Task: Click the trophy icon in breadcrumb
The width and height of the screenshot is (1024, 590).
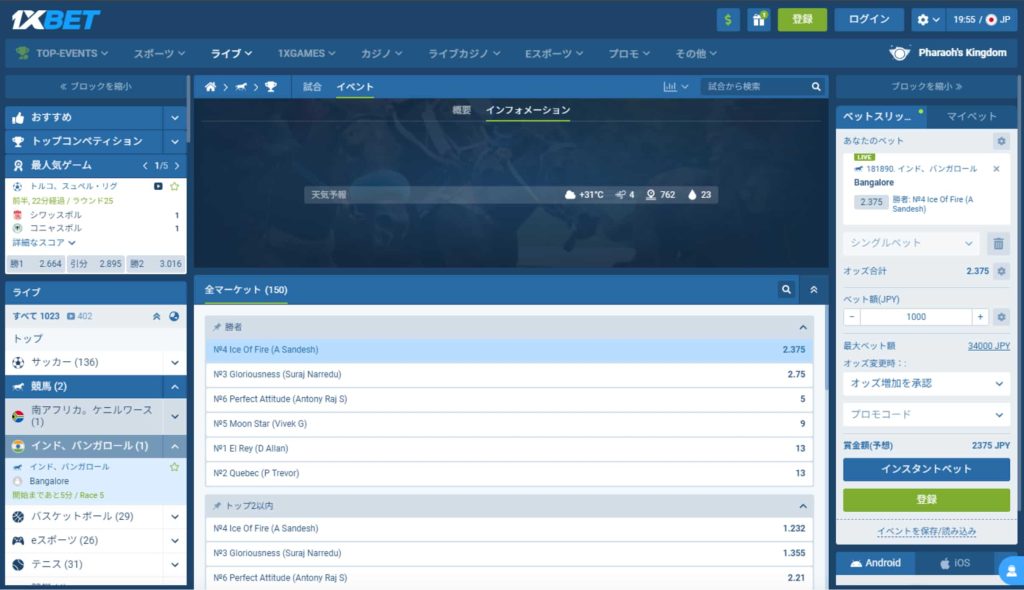Action: click(x=271, y=87)
